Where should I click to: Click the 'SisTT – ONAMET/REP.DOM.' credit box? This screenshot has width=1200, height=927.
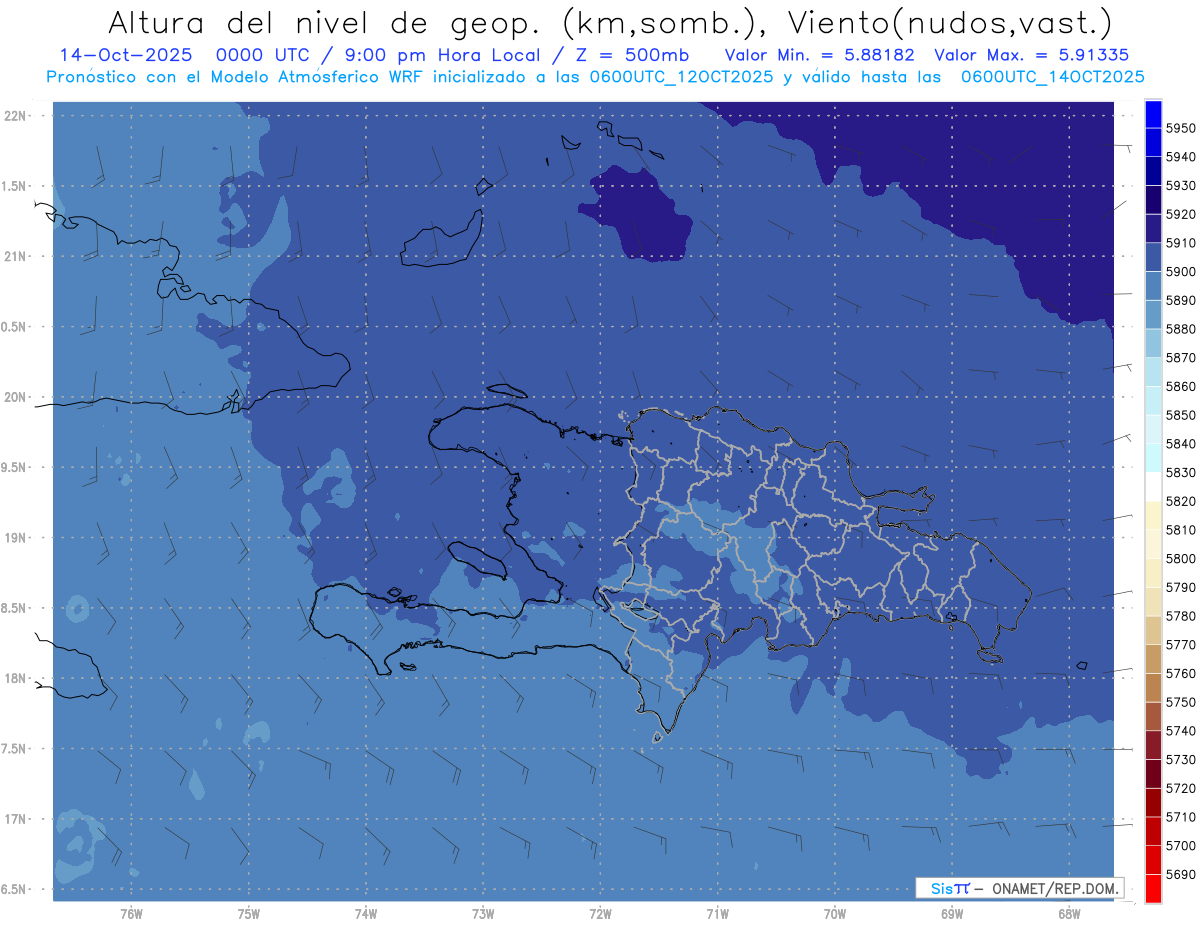pyautogui.click(x=1020, y=888)
